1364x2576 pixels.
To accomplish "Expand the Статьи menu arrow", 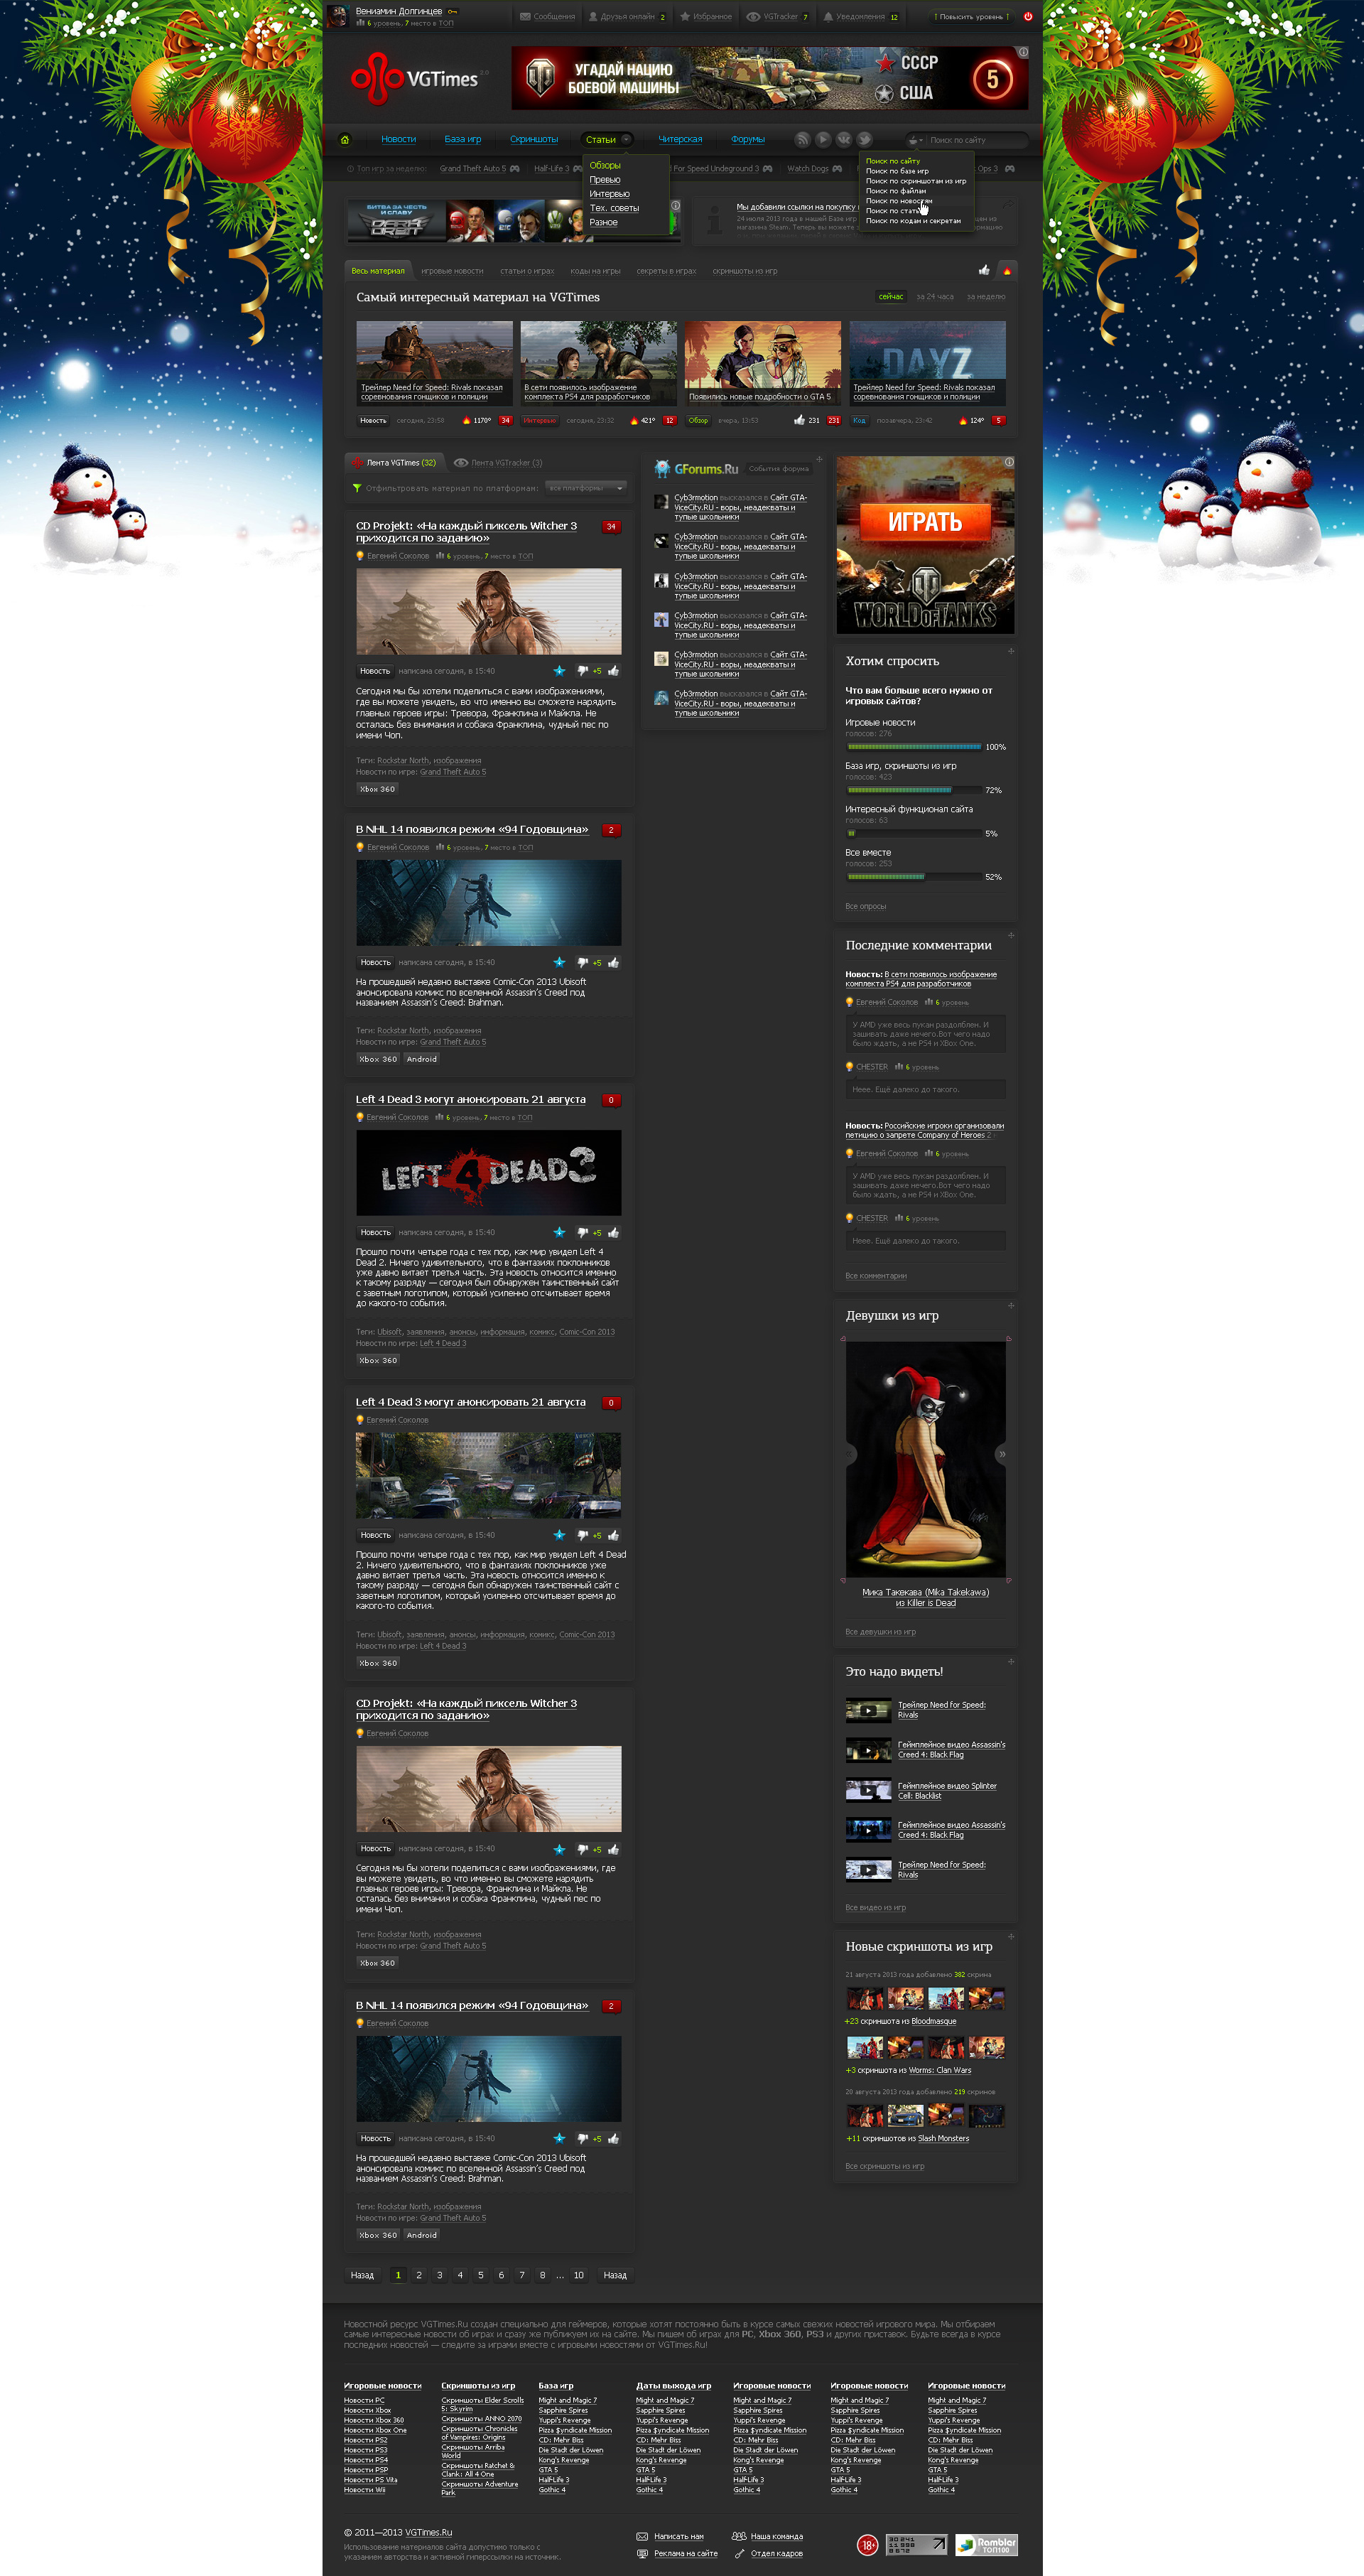I will tap(626, 140).
